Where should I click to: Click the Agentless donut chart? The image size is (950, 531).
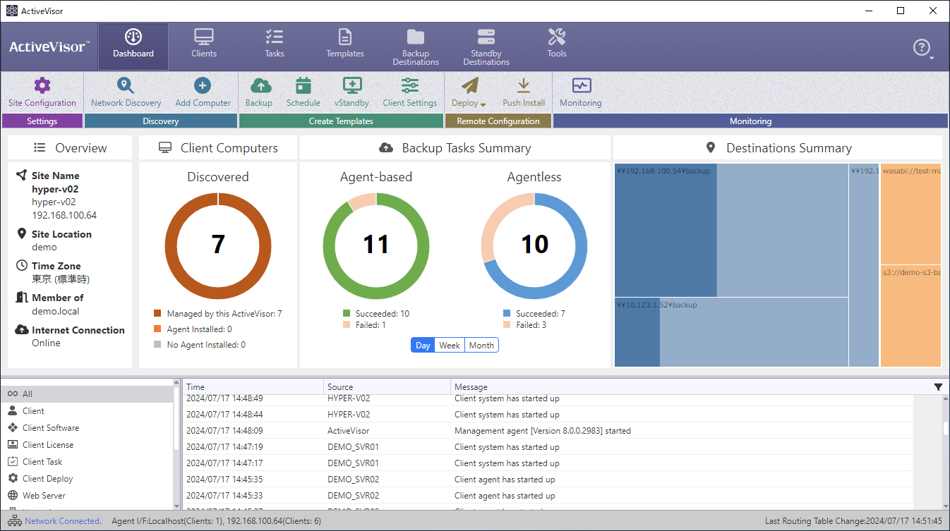534,245
